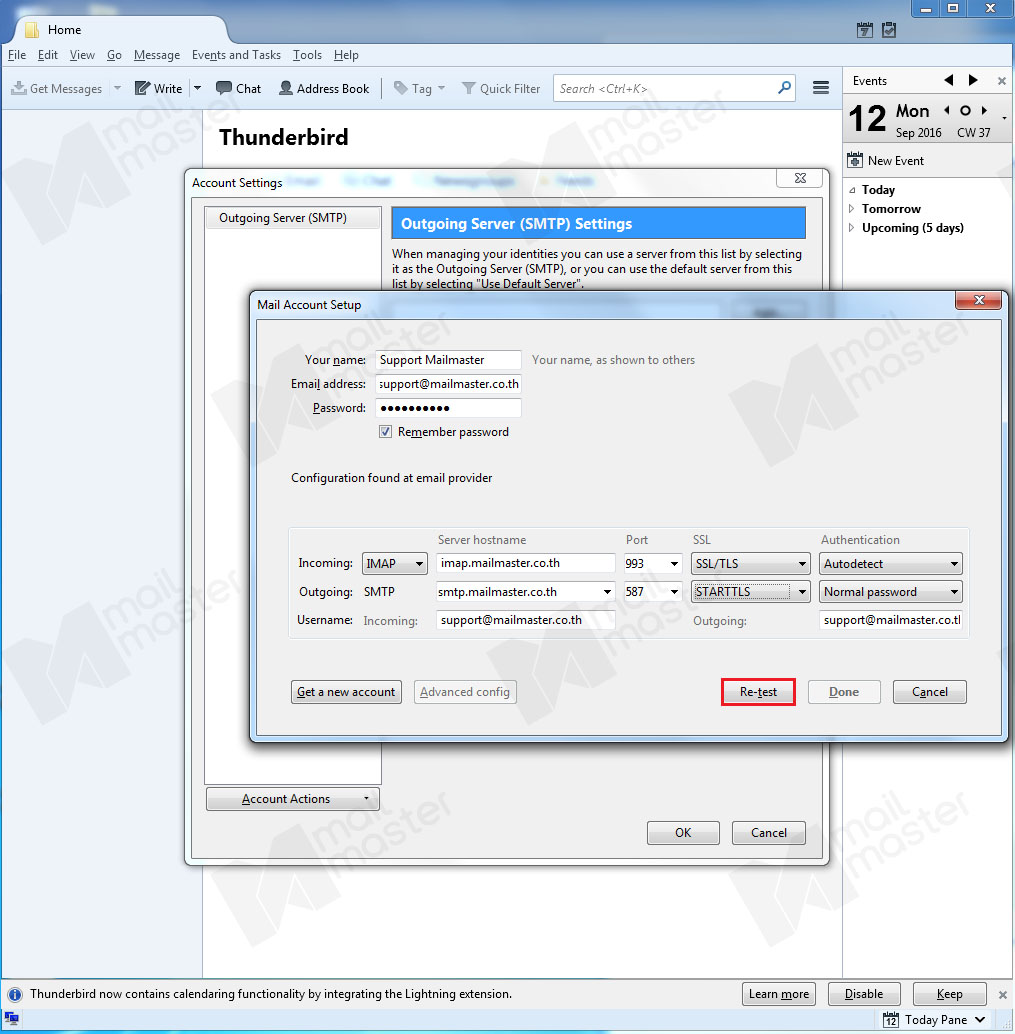The height and width of the screenshot is (1034, 1015).
Task: Go to next day in Today pane
Action: (984, 110)
